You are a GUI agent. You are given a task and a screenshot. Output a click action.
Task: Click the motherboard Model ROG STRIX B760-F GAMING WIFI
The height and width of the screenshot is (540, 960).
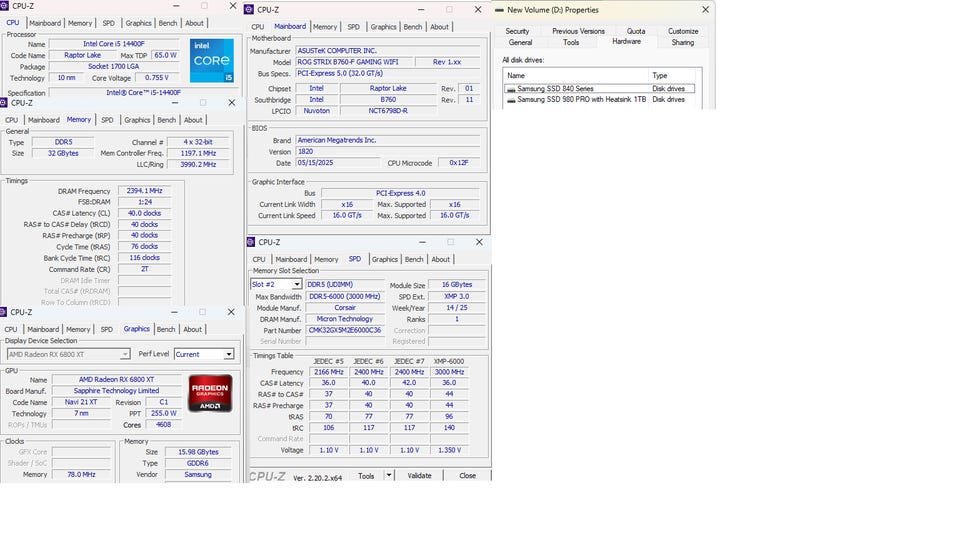click(354, 62)
